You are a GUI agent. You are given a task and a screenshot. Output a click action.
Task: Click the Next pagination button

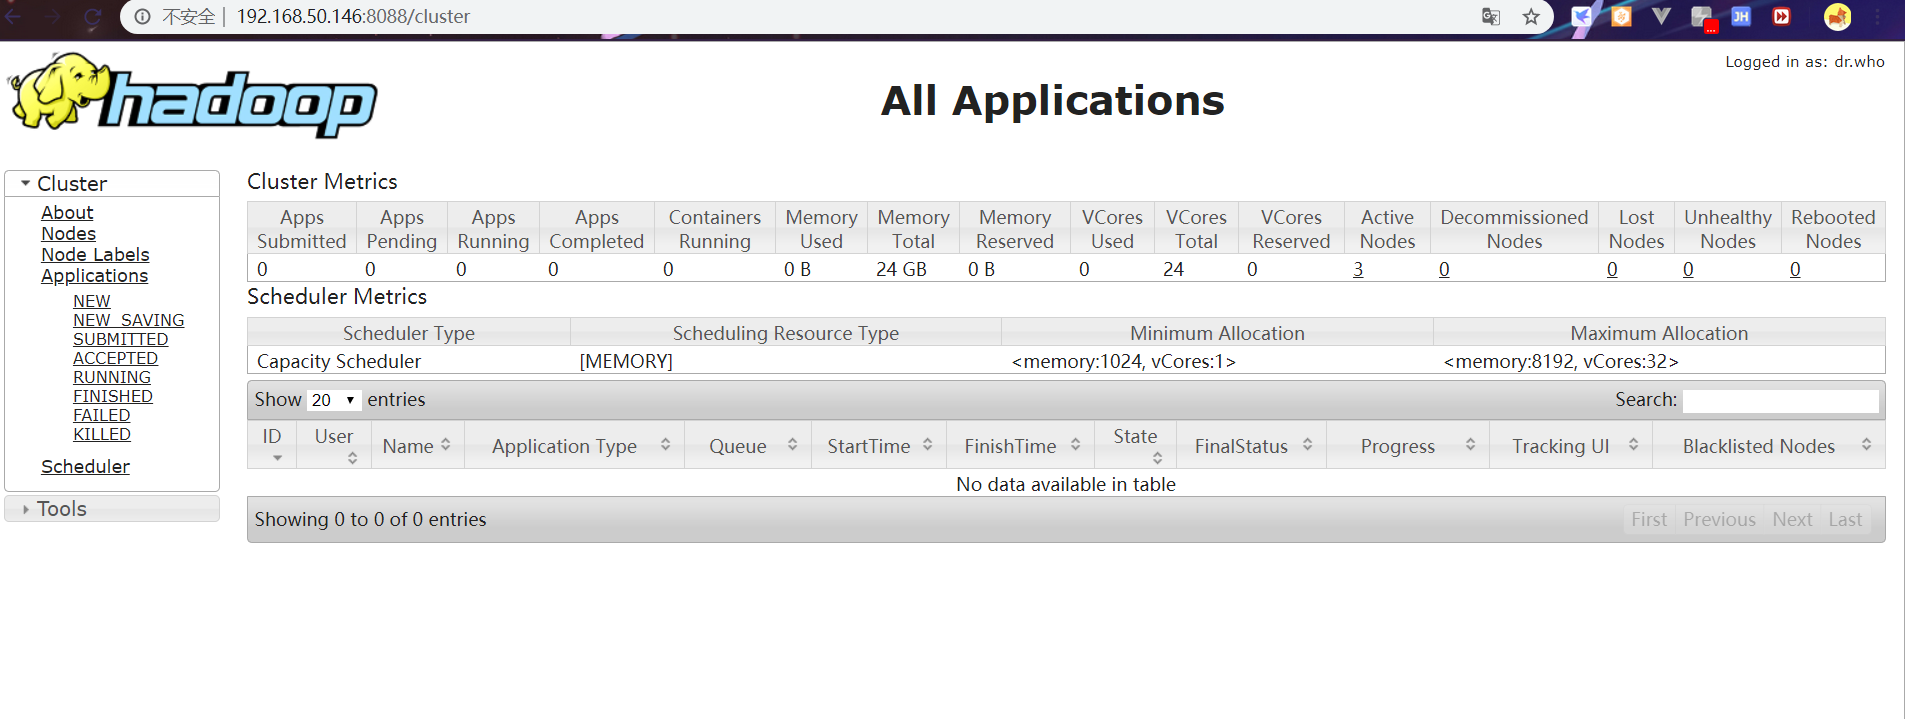(x=1792, y=519)
